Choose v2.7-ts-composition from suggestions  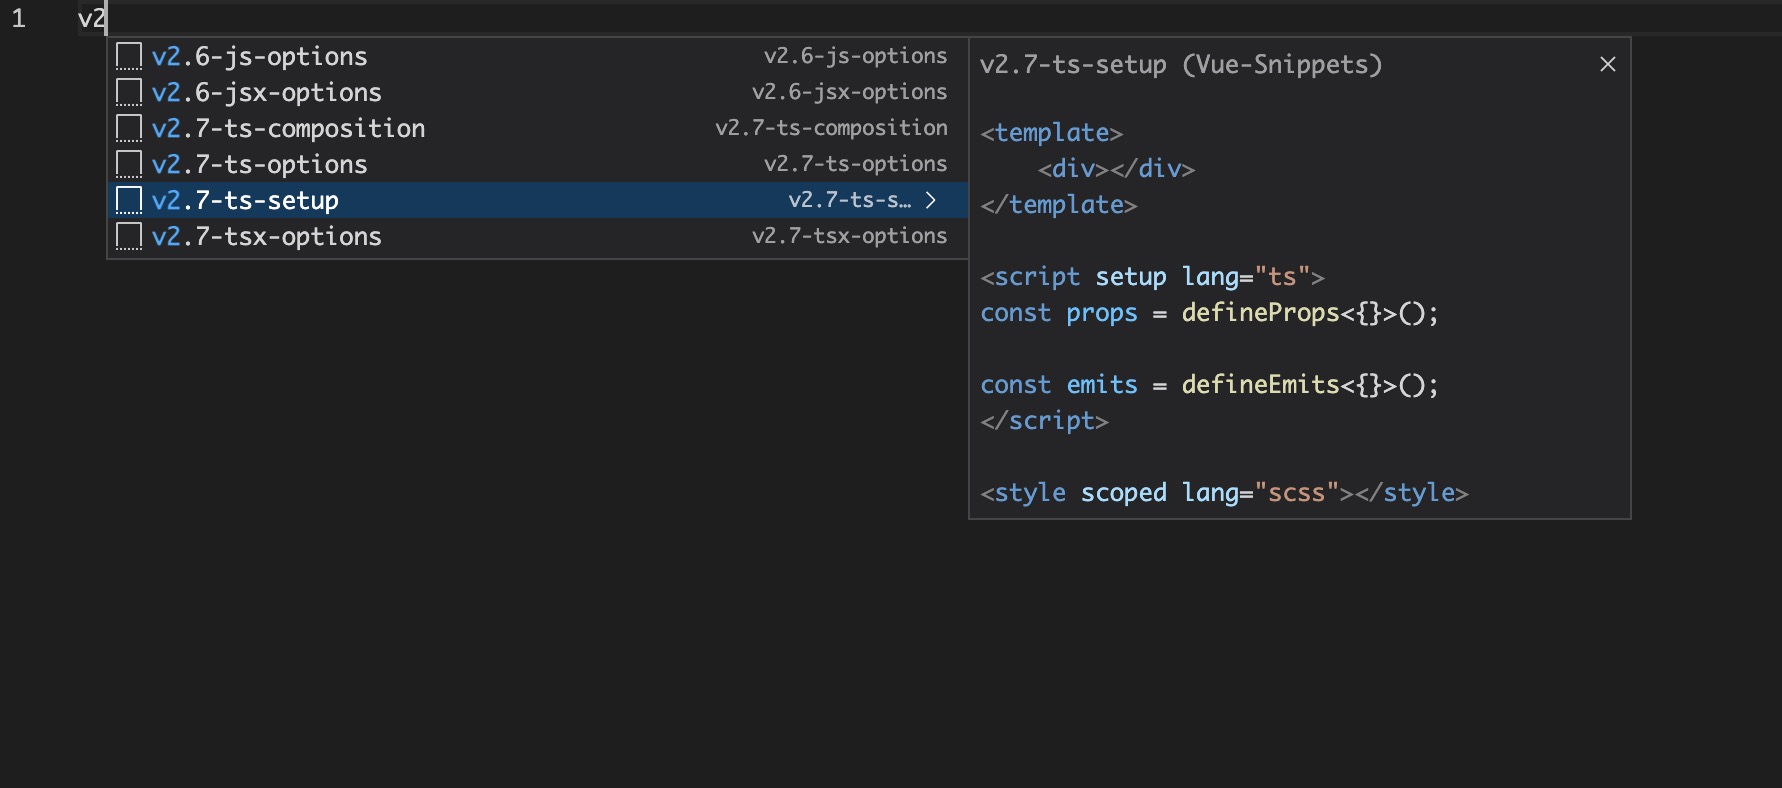(288, 129)
